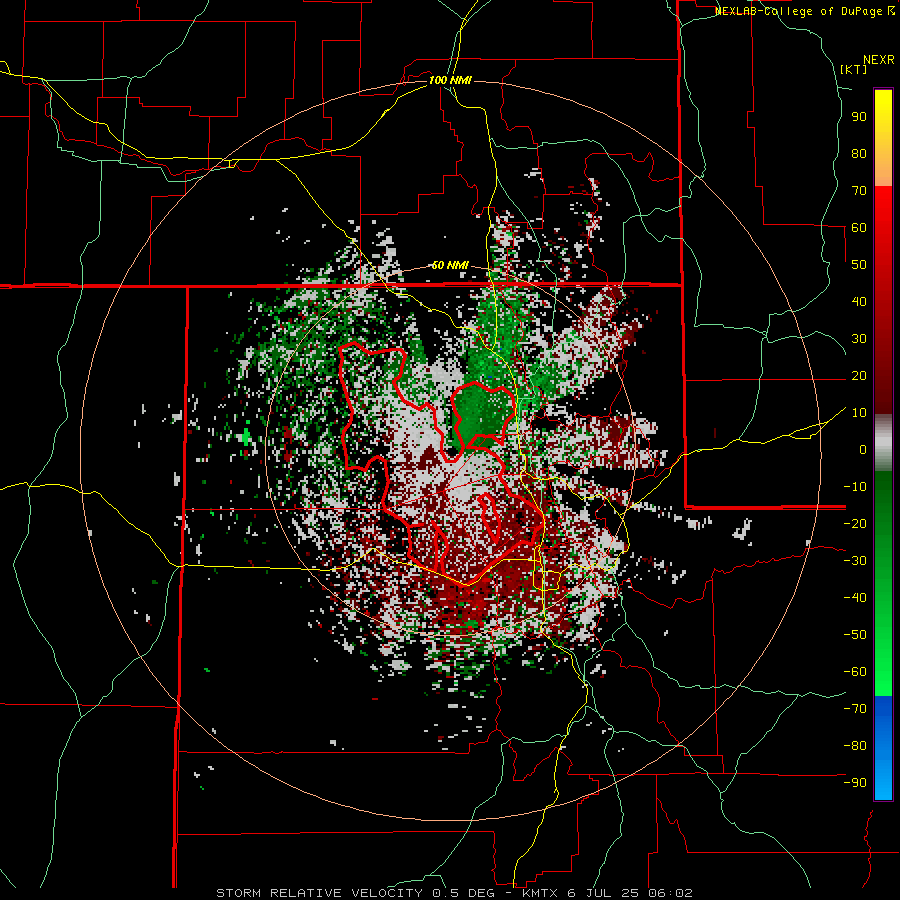
Task: Click the 30 value on velocity scale
Action: coord(859,339)
